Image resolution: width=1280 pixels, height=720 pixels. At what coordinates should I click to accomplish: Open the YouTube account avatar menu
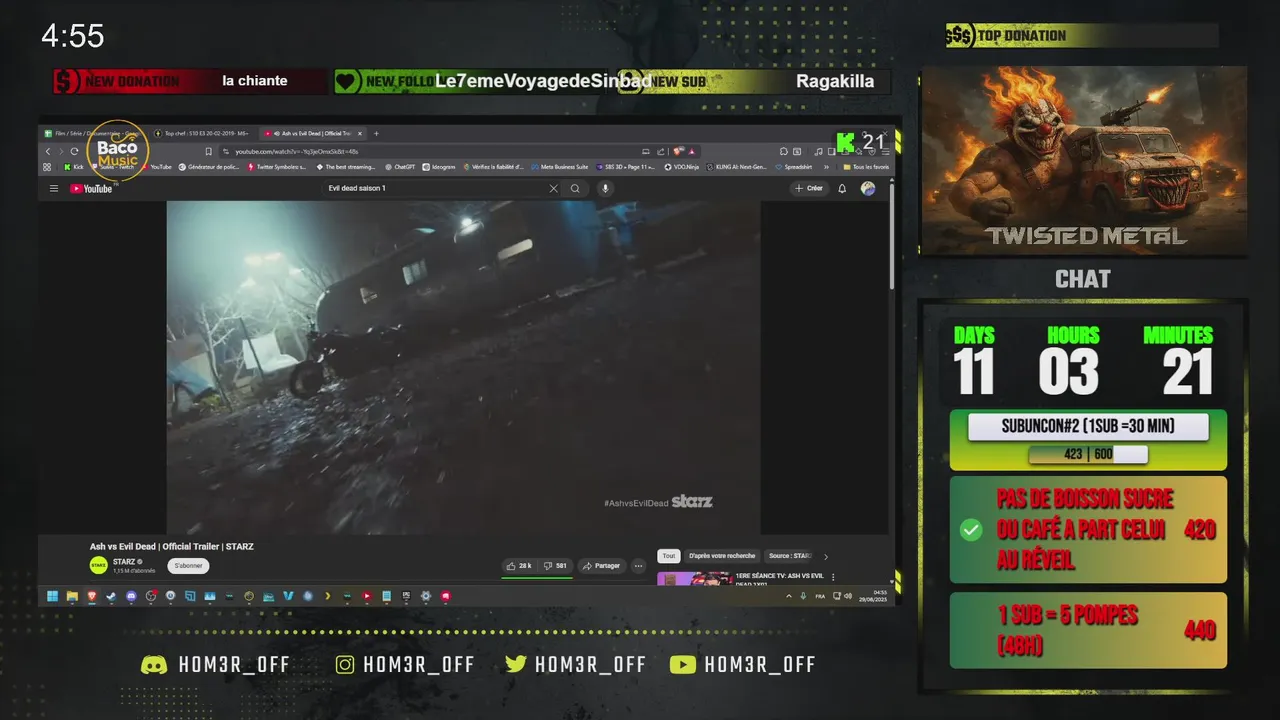pos(868,188)
